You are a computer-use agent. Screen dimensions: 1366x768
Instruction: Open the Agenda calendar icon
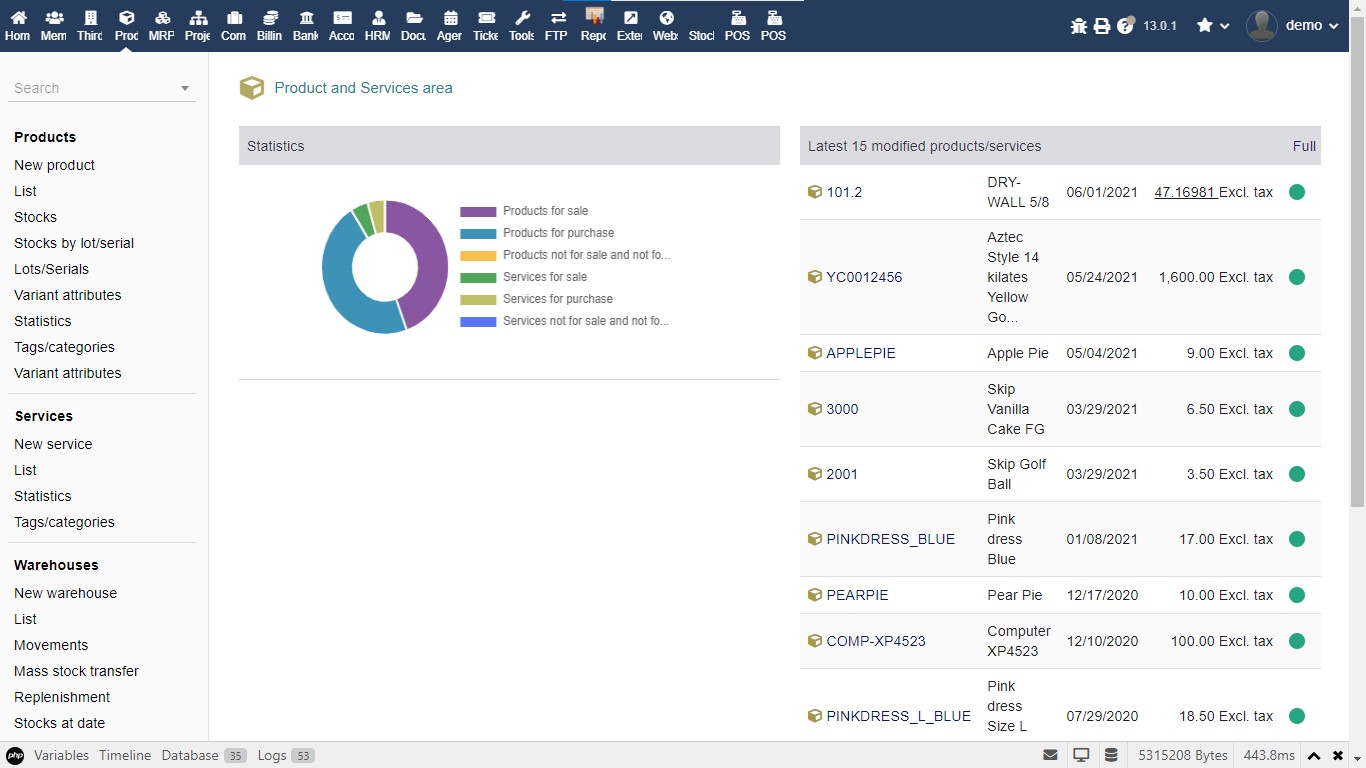coord(449,25)
